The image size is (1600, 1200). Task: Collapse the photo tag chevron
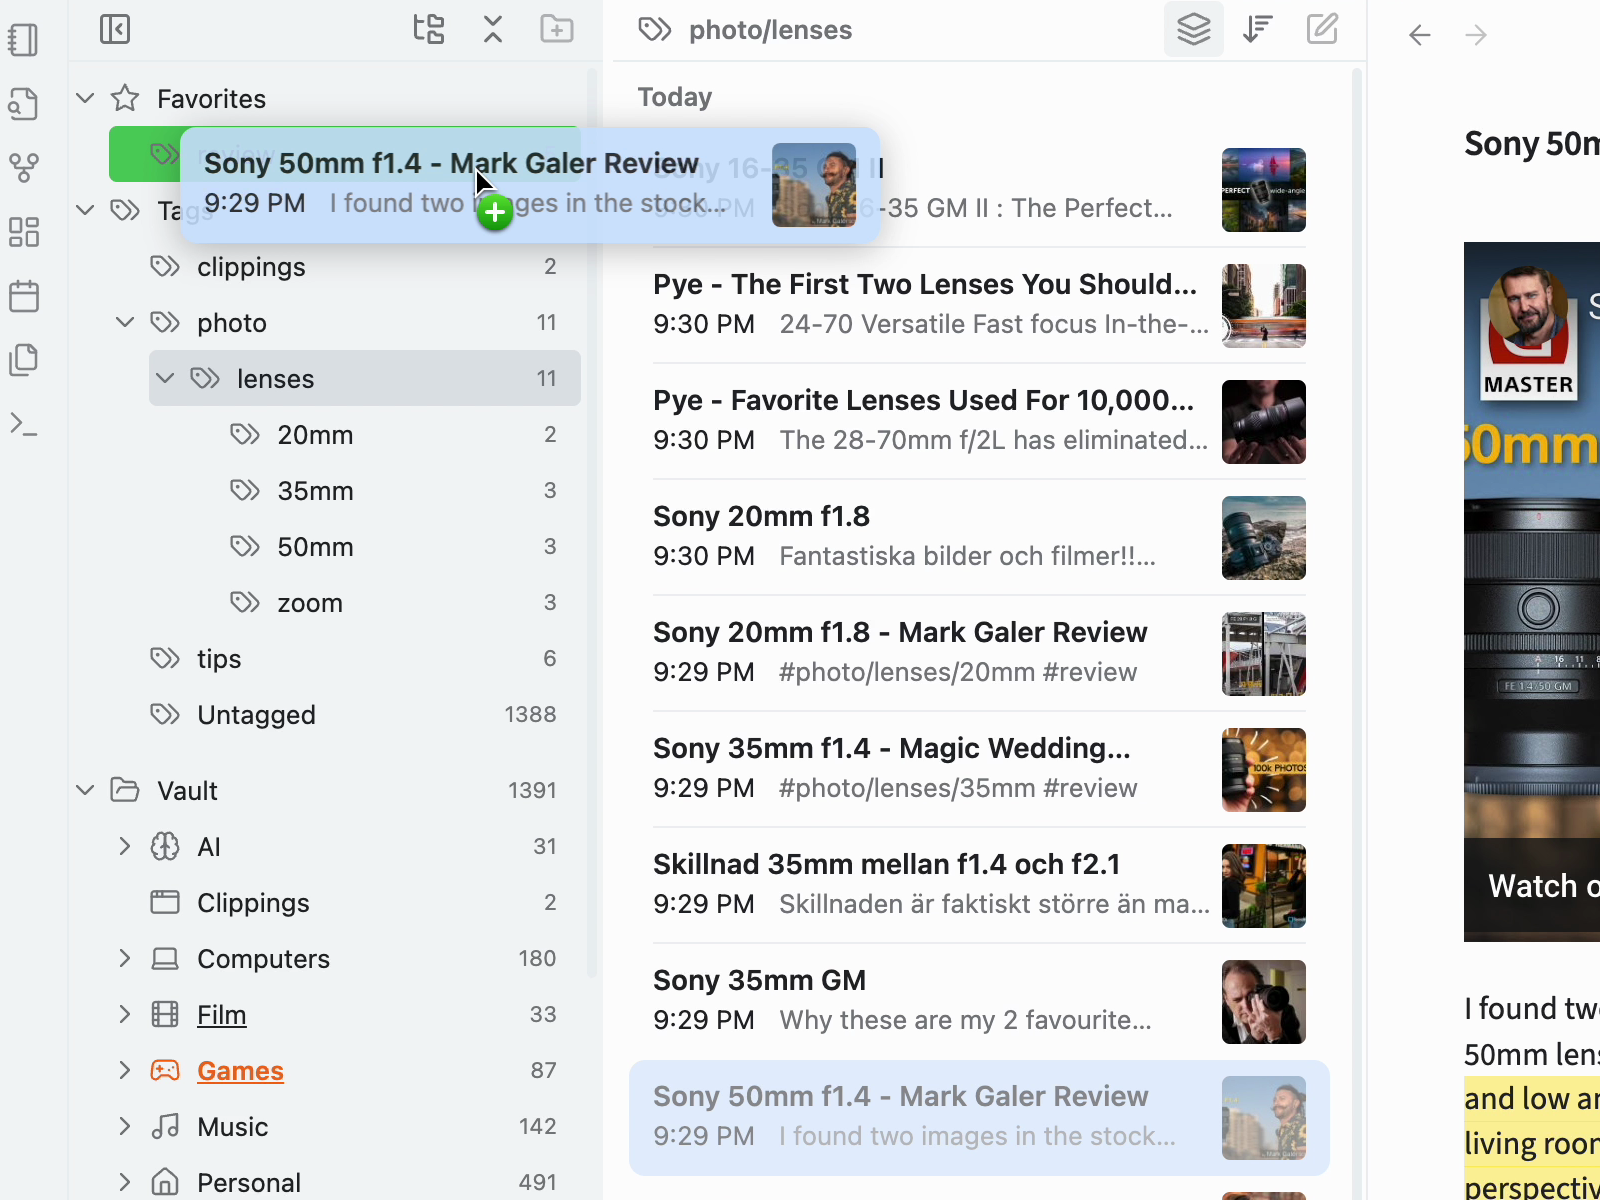(x=125, y=322)
